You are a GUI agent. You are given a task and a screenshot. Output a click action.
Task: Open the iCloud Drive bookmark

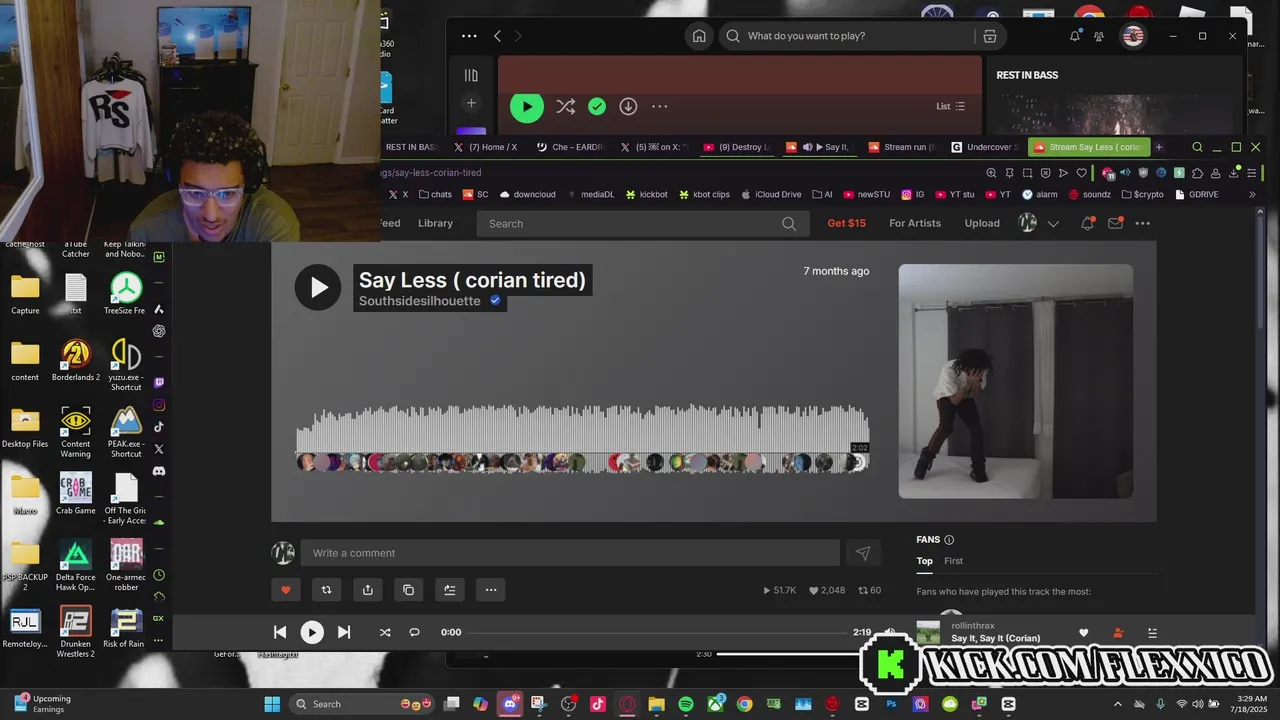[770, 195]
